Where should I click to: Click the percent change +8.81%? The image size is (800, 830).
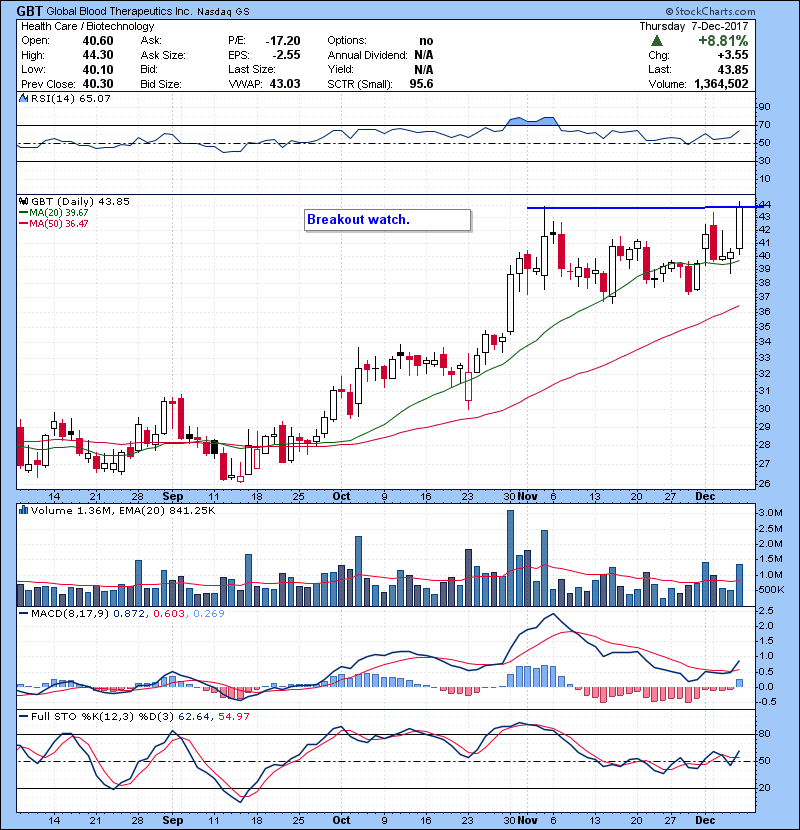(x=723, y=41)
